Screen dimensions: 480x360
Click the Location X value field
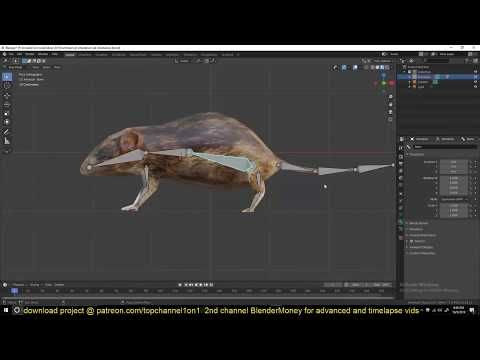pyautogui.click(x=454, y=162)
